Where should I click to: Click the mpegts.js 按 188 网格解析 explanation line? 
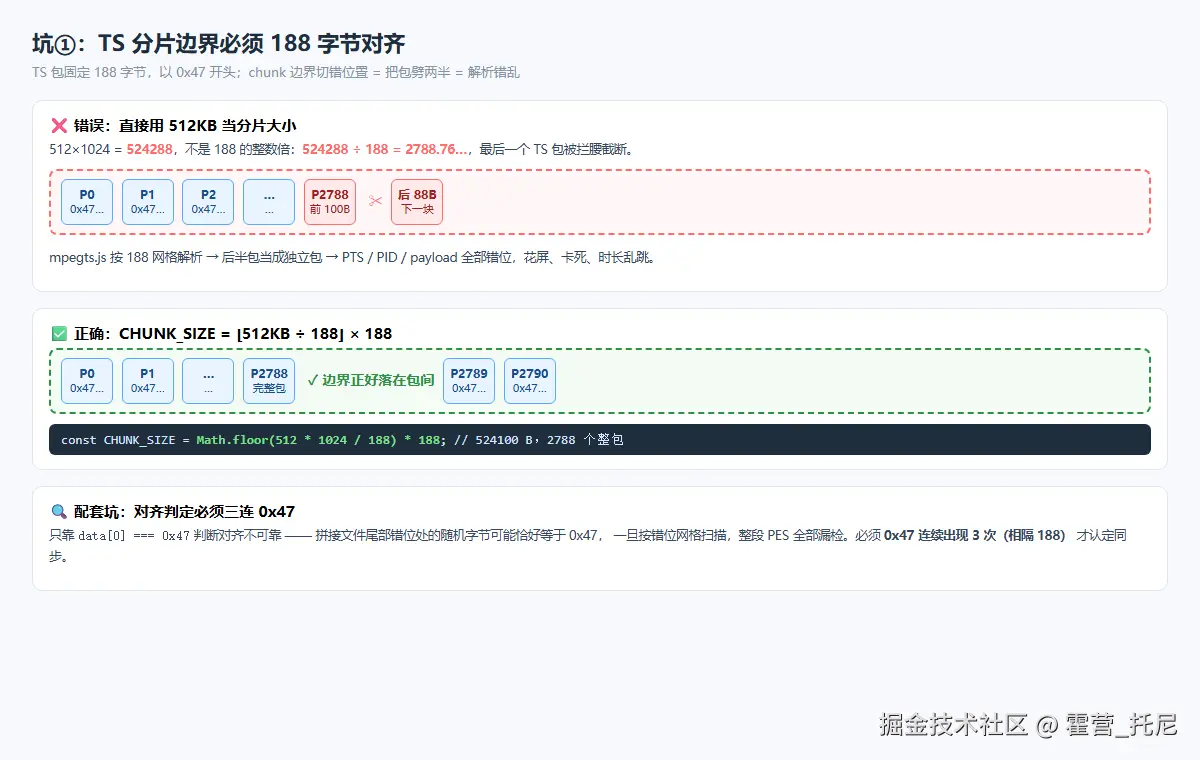(352, 257)
